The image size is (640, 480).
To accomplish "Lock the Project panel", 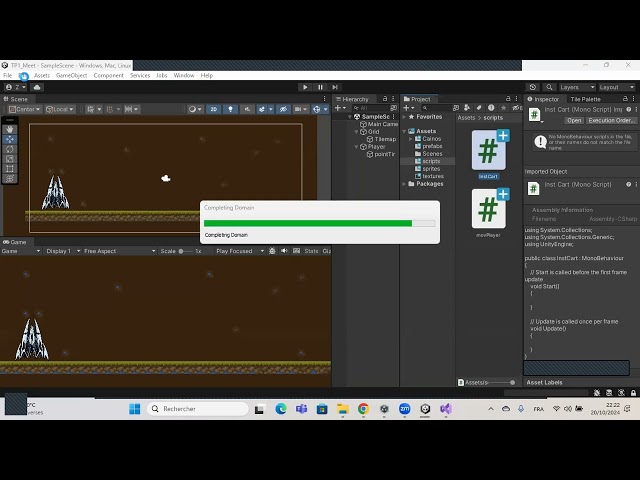I will (508, 99).
